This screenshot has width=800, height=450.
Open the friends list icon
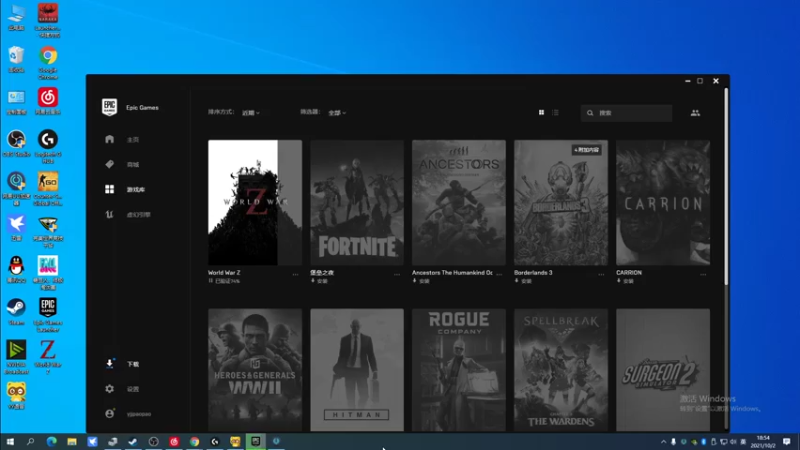tap(695, 113)
